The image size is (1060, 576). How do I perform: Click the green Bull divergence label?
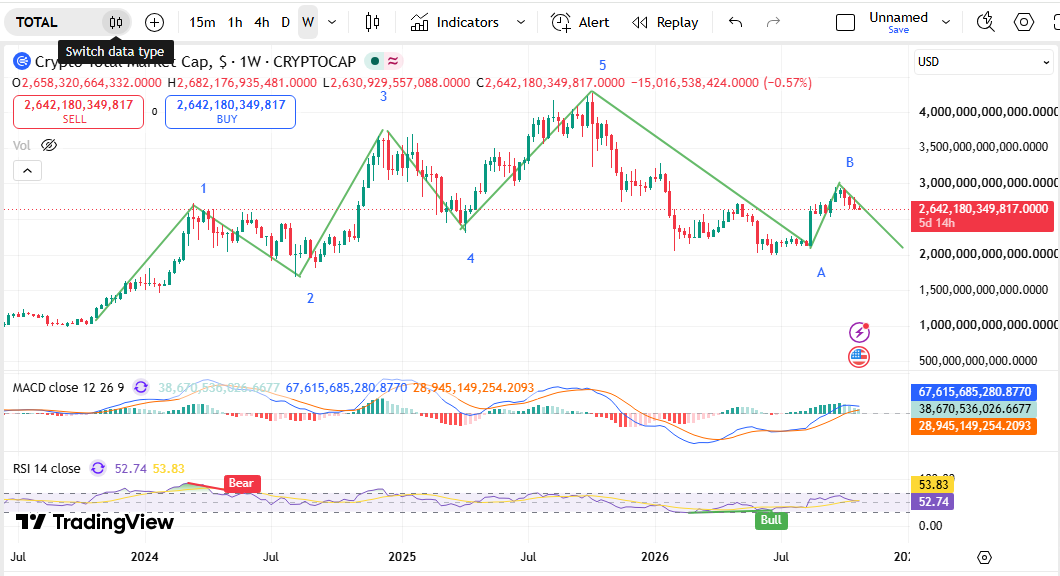click(771, 520)
